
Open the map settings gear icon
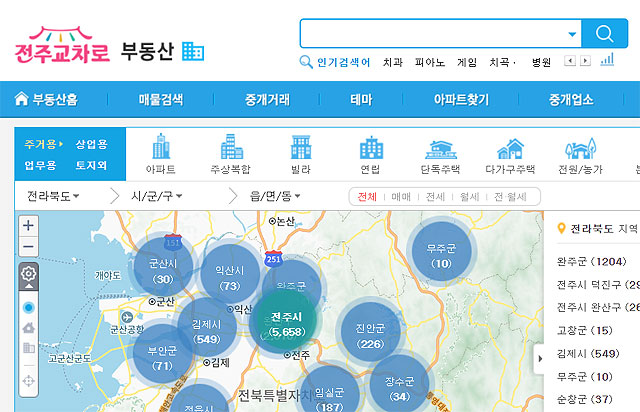[x=29, y=273]
